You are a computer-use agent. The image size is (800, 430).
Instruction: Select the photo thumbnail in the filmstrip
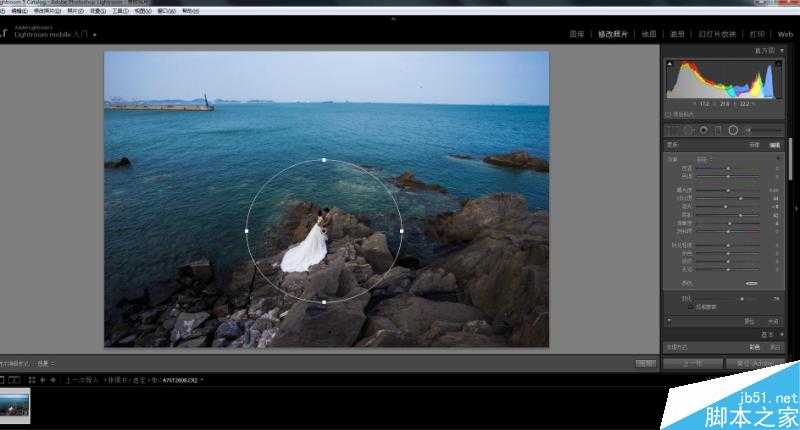[x=16, y=403]
